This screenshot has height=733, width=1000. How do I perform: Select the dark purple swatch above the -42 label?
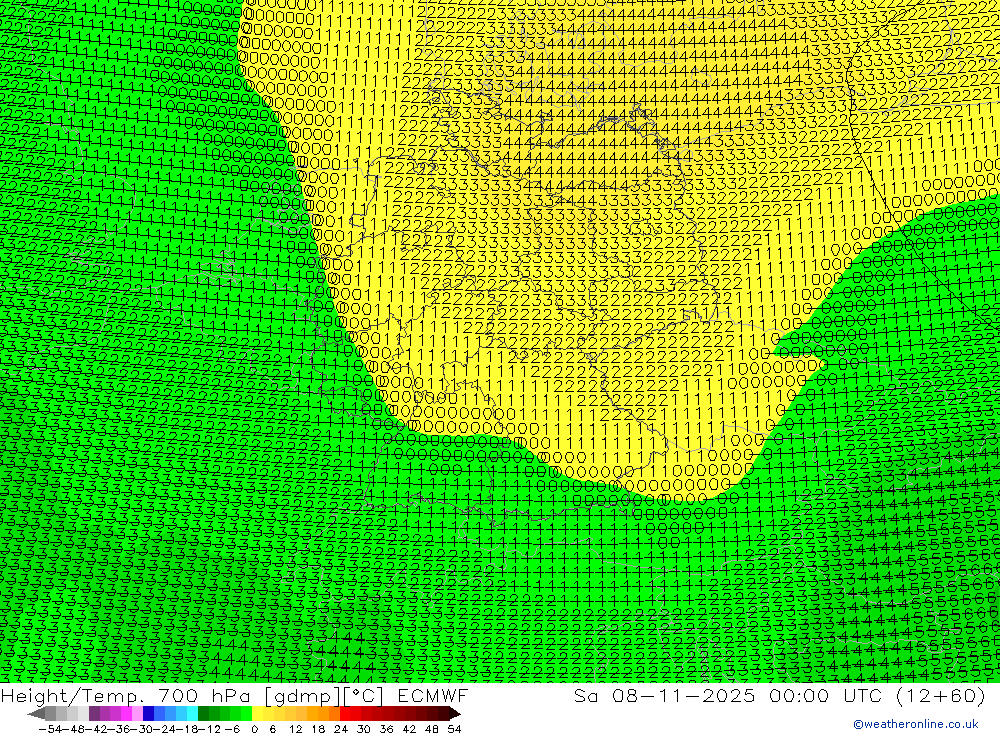94,713
